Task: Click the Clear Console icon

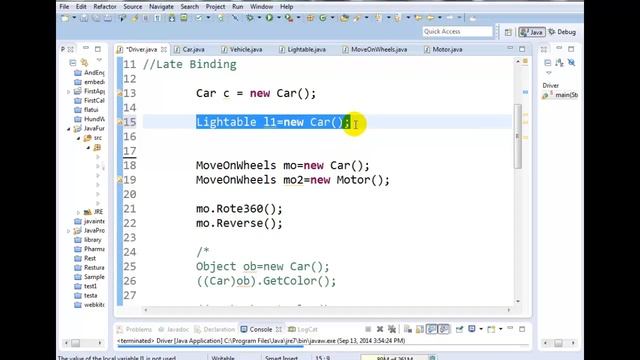Action: (x=408, y=329)
